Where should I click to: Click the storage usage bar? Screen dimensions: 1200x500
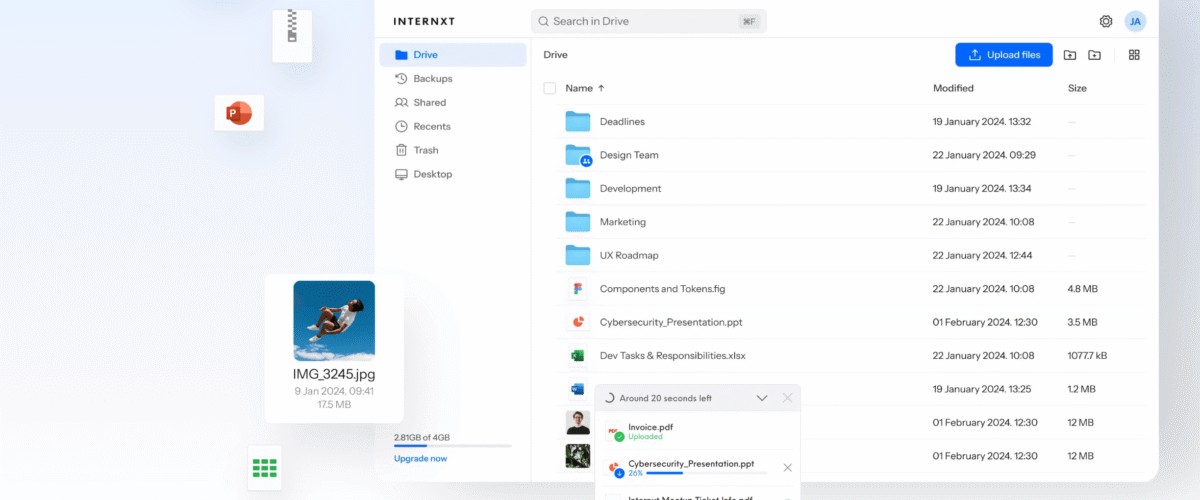[452, 446]
